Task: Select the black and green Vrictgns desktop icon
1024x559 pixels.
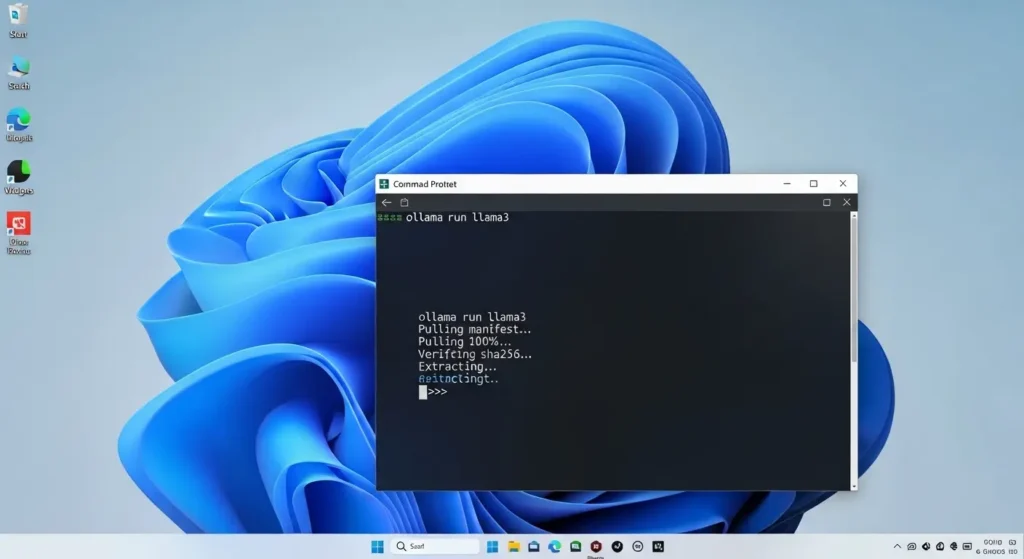Action: [18, 178]
